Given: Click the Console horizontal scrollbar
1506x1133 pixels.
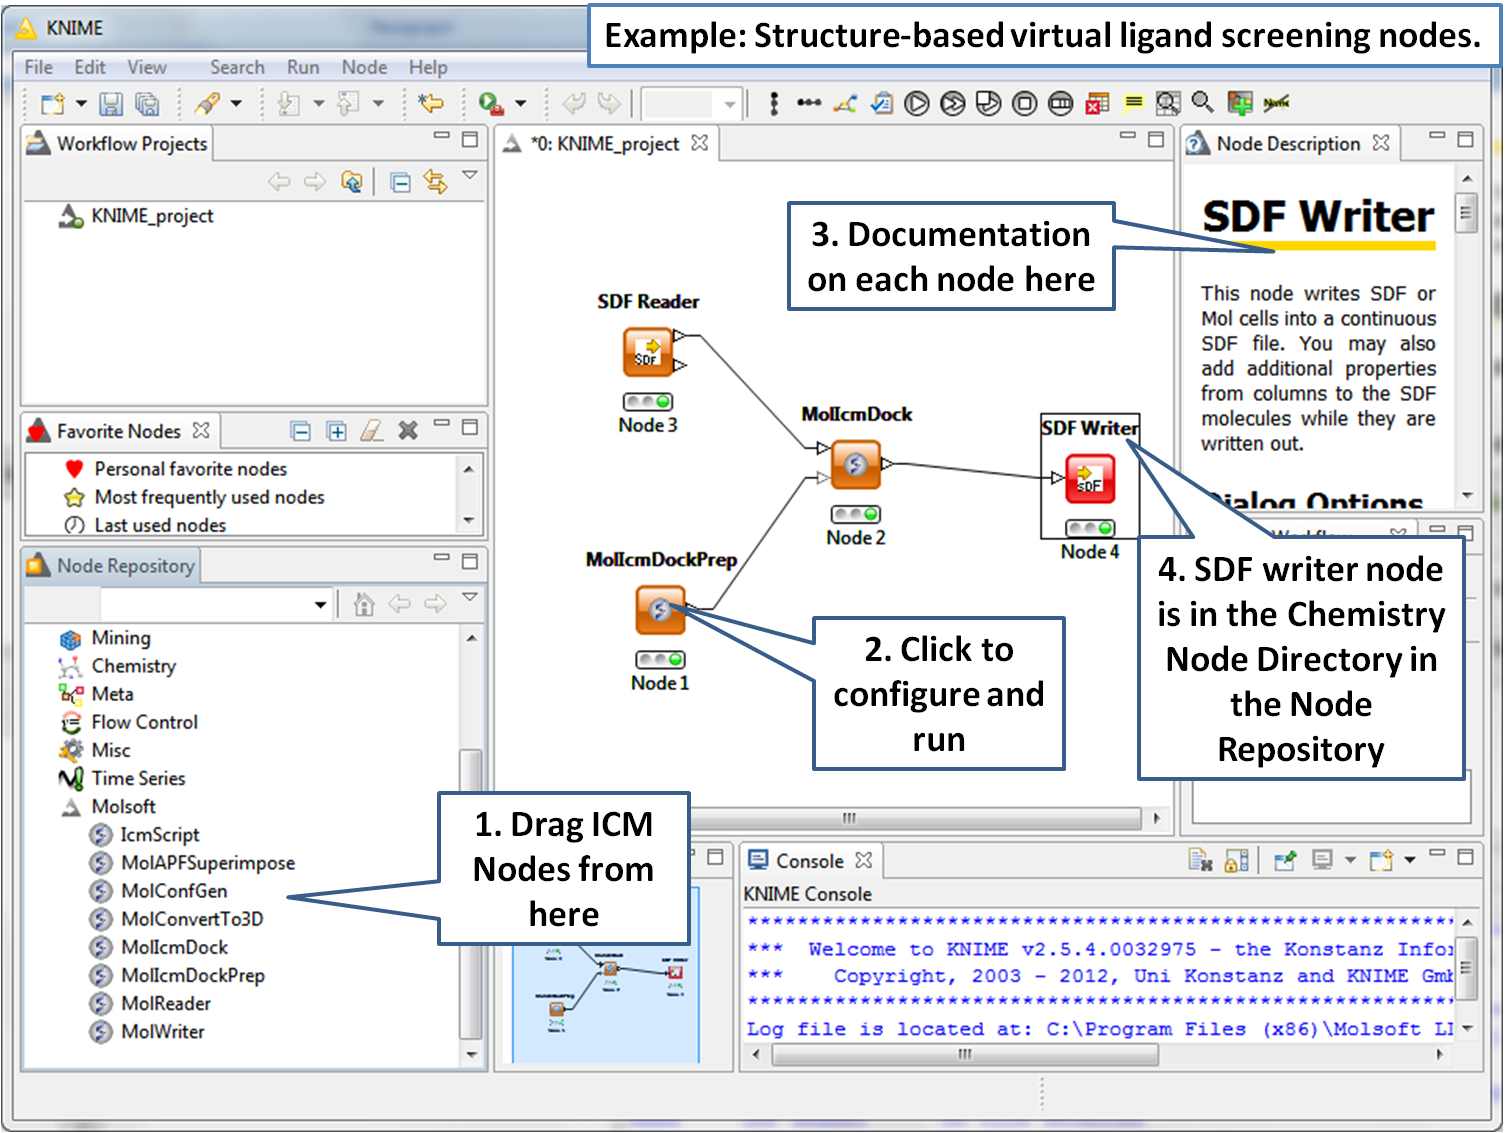Looking at the screenshot, I should pos(964,1054).
